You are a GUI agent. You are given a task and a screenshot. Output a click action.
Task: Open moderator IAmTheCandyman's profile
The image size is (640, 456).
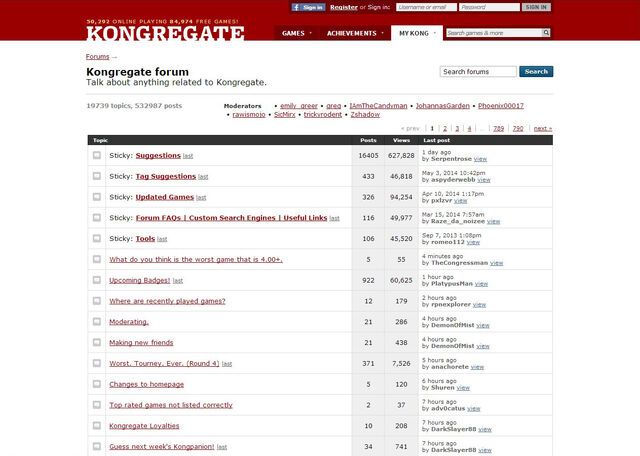[x=378, y=106]
